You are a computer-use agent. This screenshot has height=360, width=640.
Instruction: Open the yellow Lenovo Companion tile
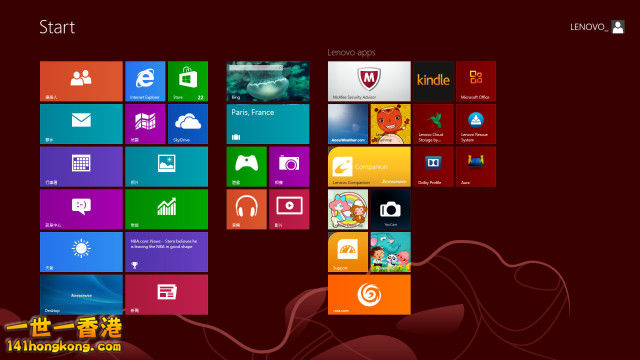click(x=369, y=167)
